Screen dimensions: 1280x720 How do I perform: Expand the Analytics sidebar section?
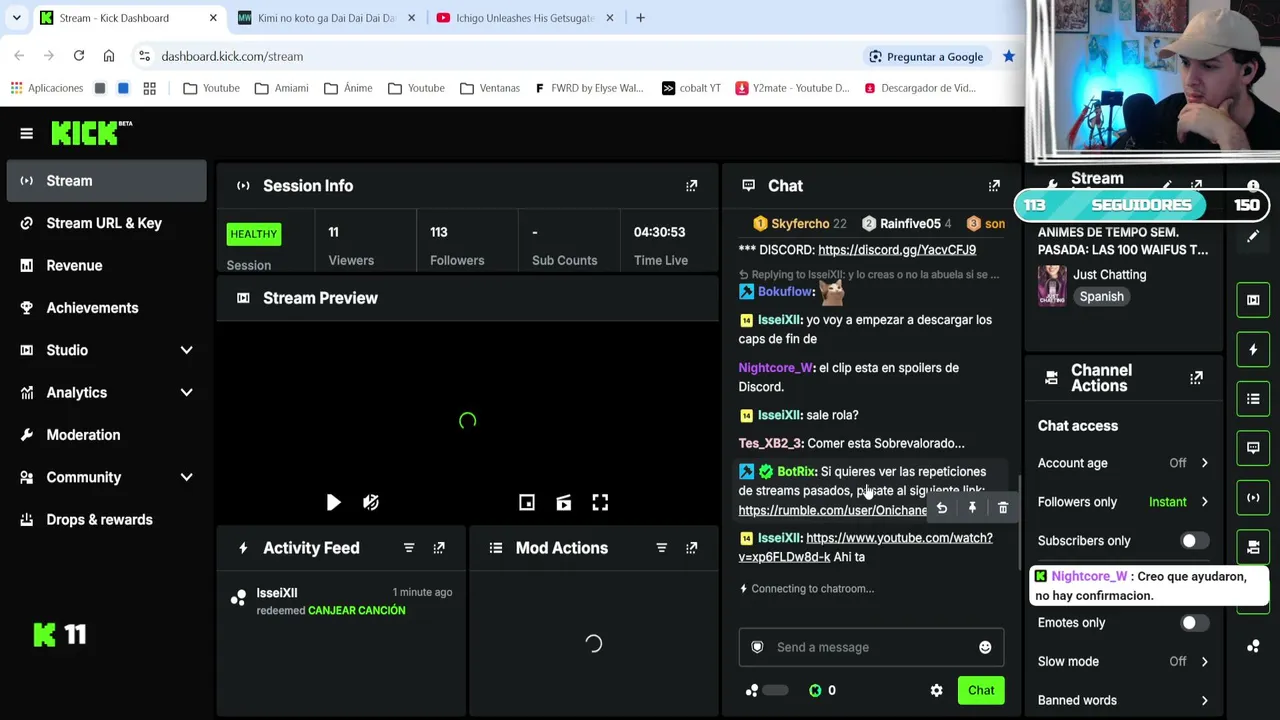[186, 393]
